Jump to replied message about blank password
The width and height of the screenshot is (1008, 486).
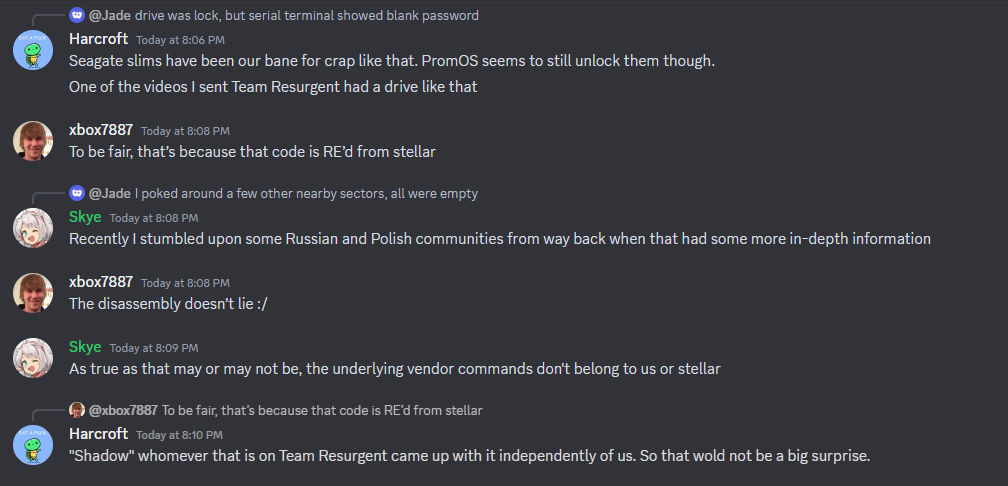point(307,15)
